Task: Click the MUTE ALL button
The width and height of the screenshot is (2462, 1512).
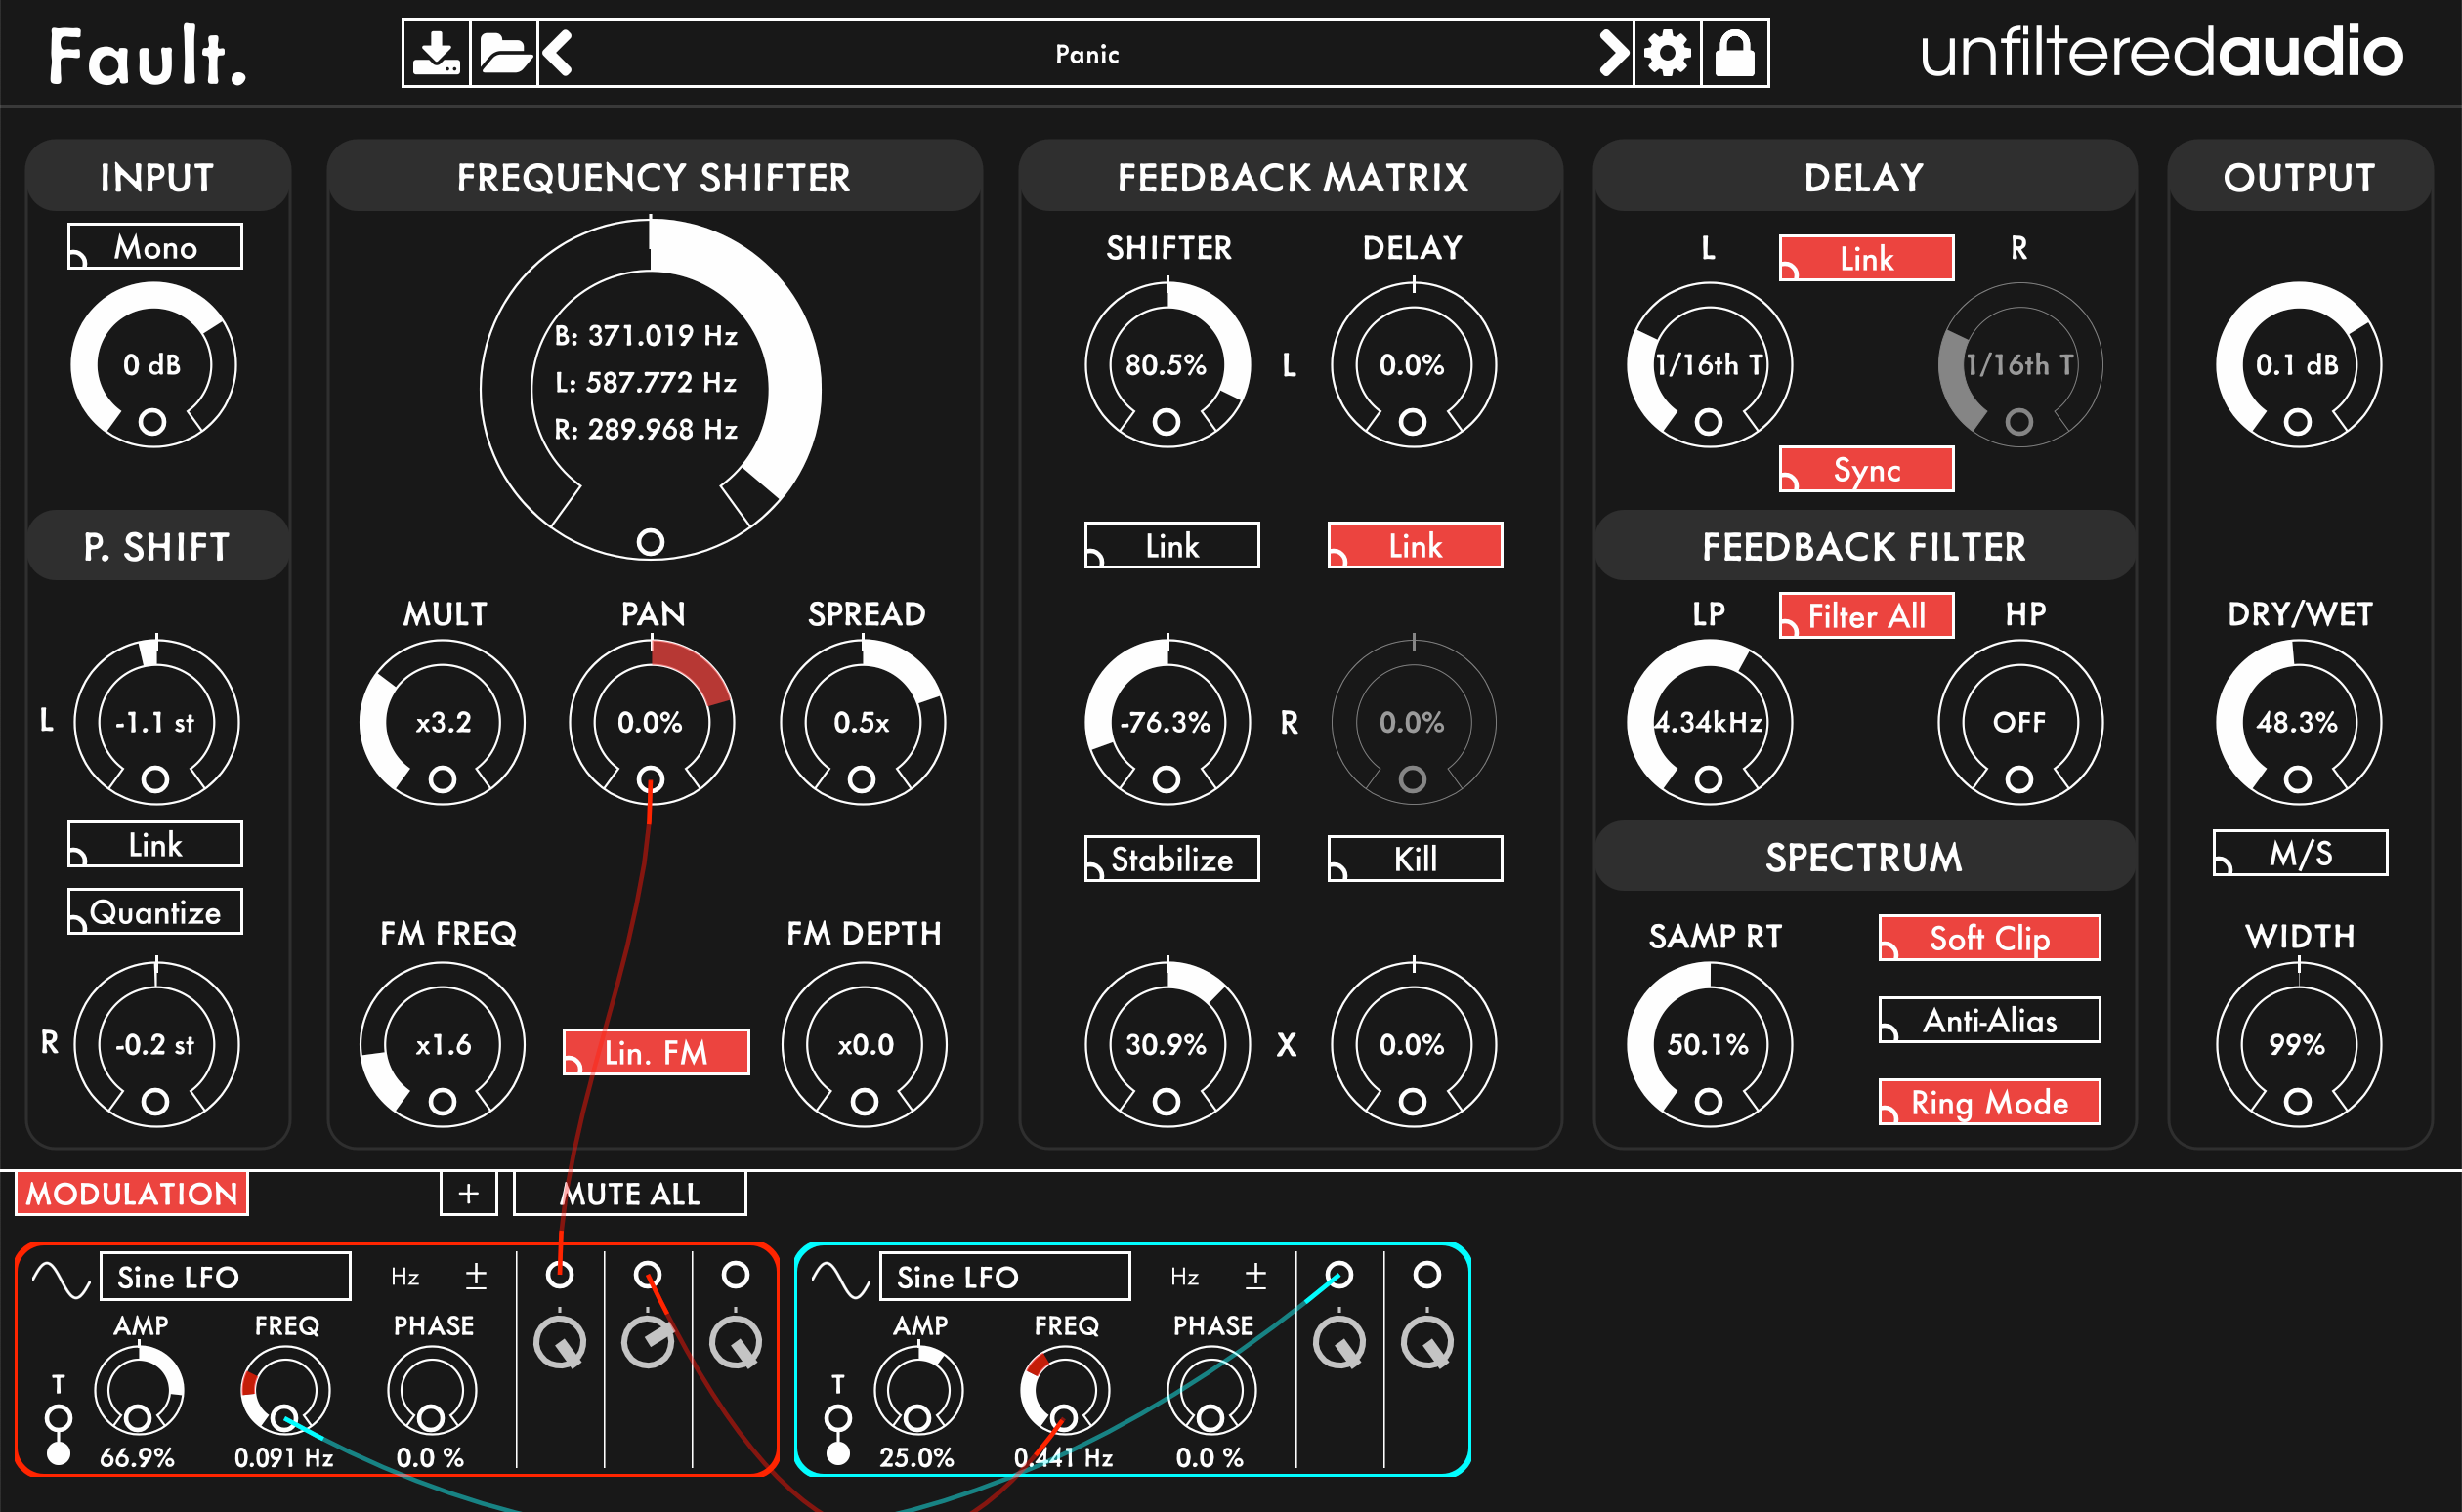Action: pos(629,1193)
